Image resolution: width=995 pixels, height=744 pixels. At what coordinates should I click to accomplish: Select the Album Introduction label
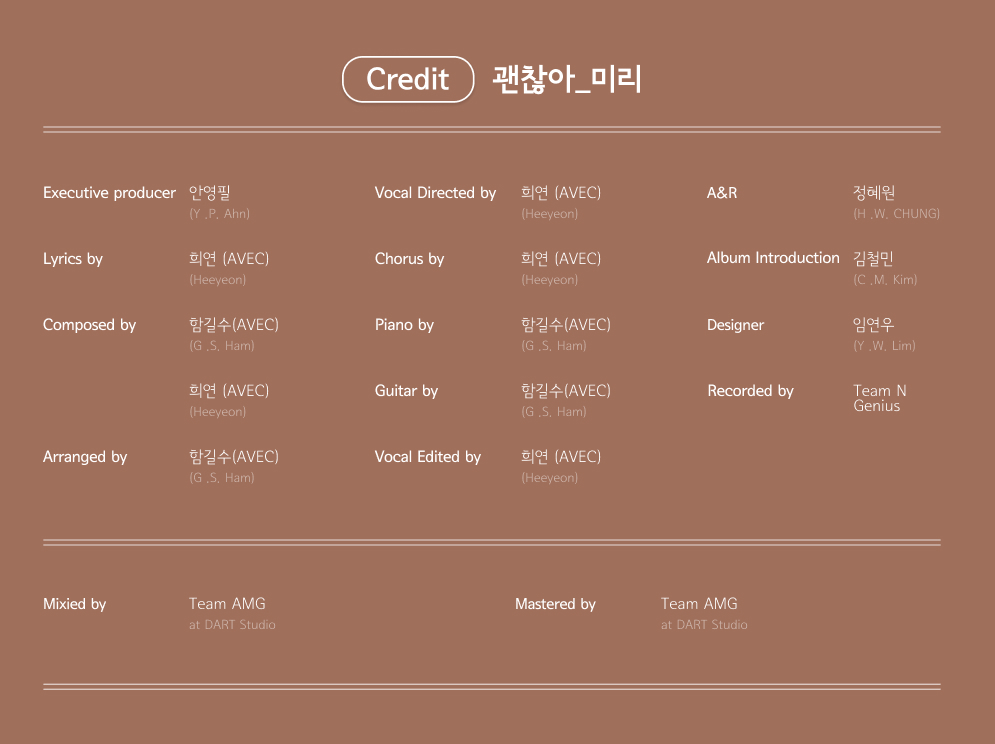coord(773,258)
